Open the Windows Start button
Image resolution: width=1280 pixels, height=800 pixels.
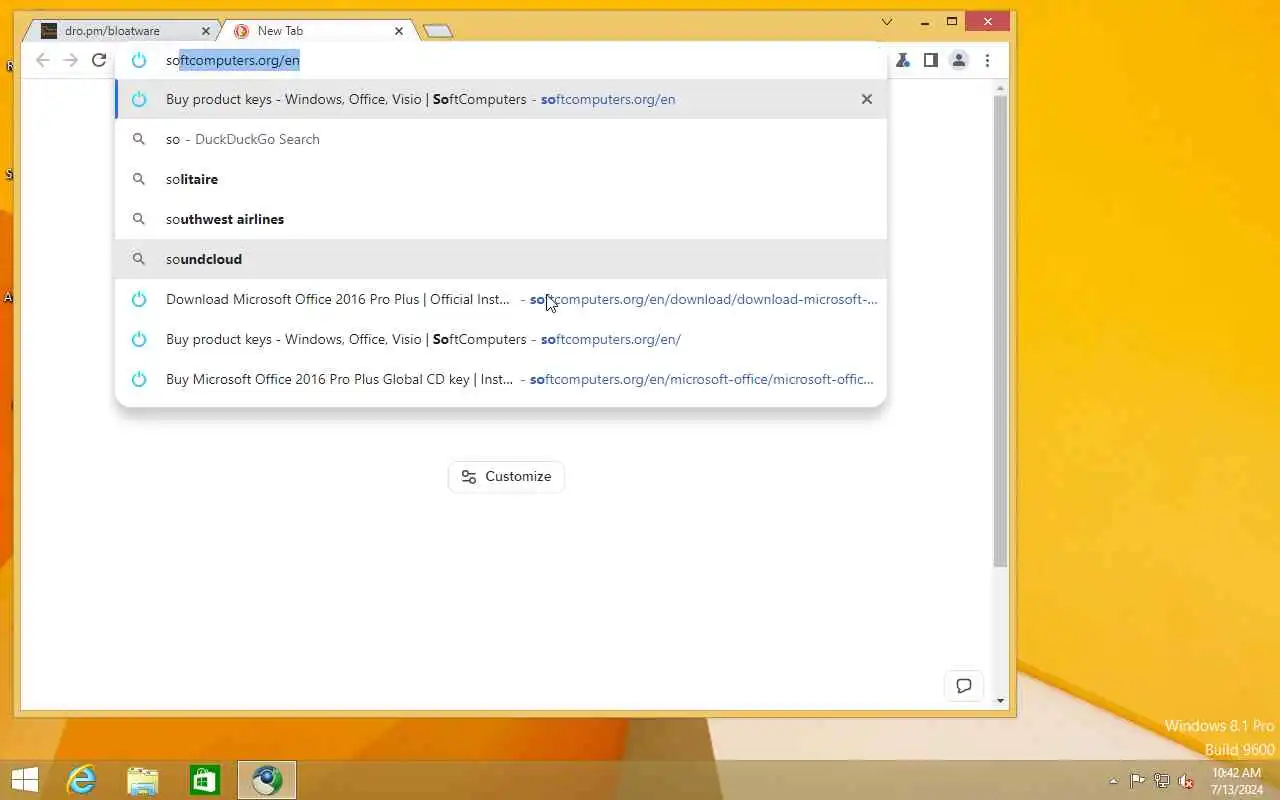tap(25, 780)
